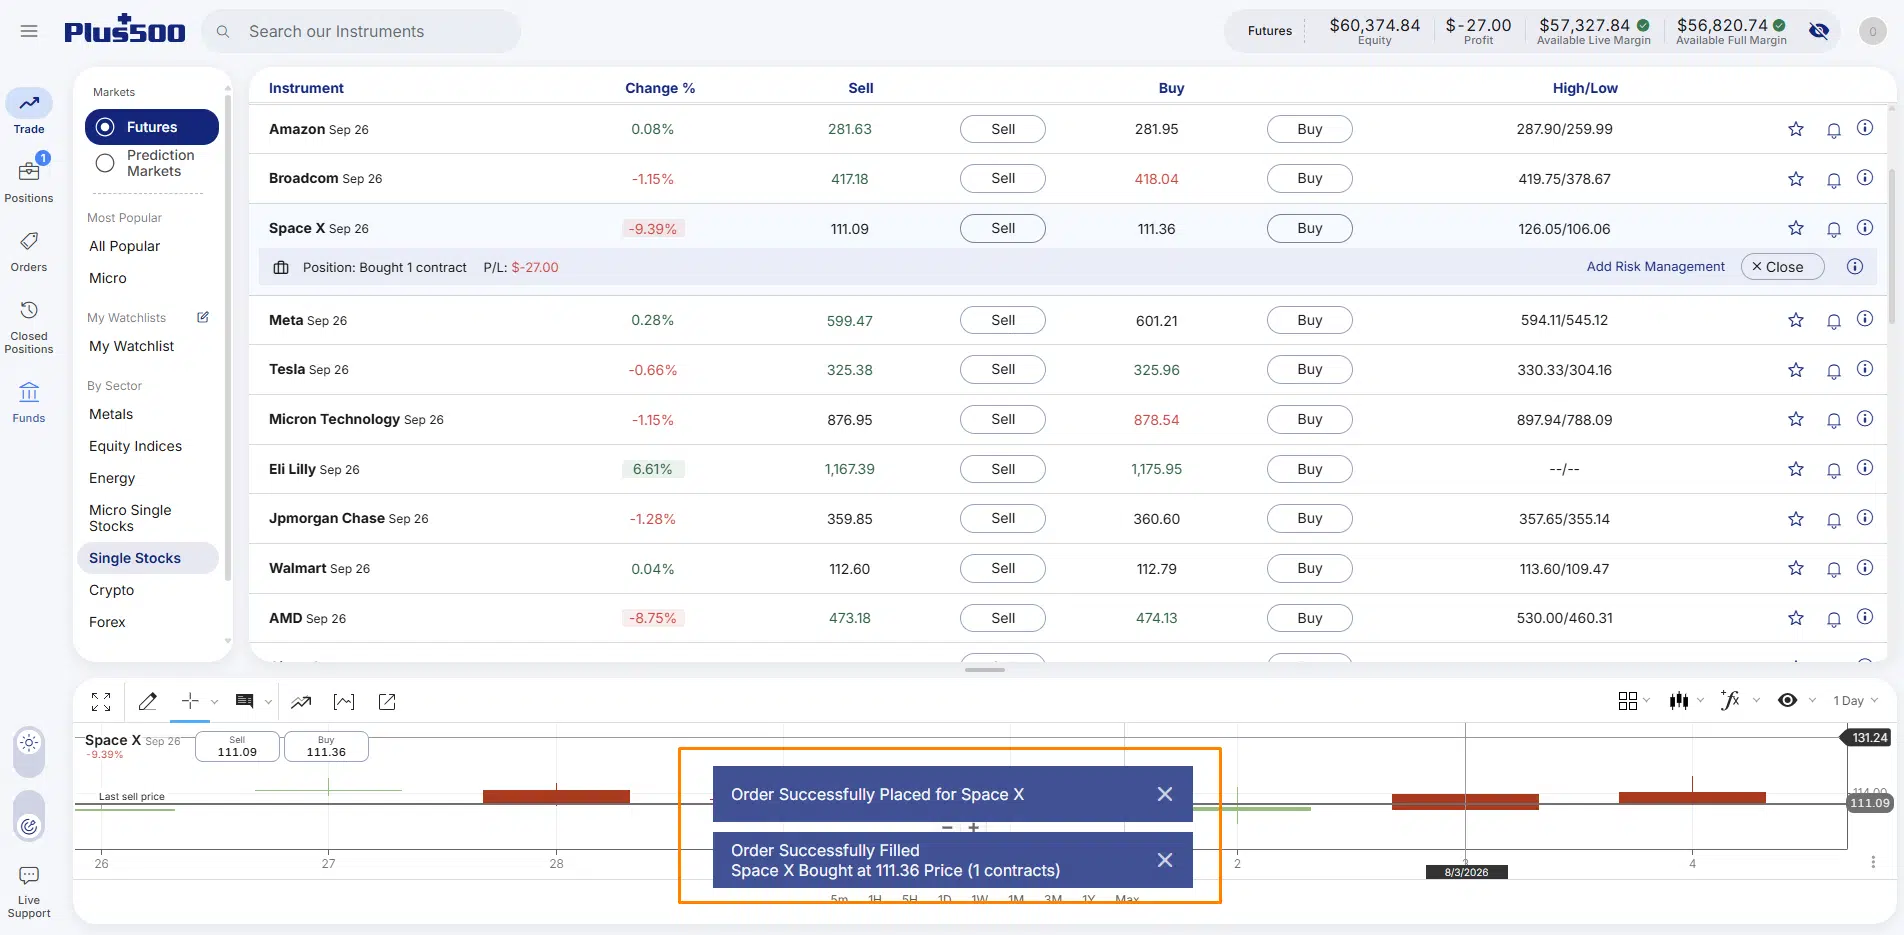Open Crypto sector category
Screen dimensions: 1904x935
click(x=111, y=590)
